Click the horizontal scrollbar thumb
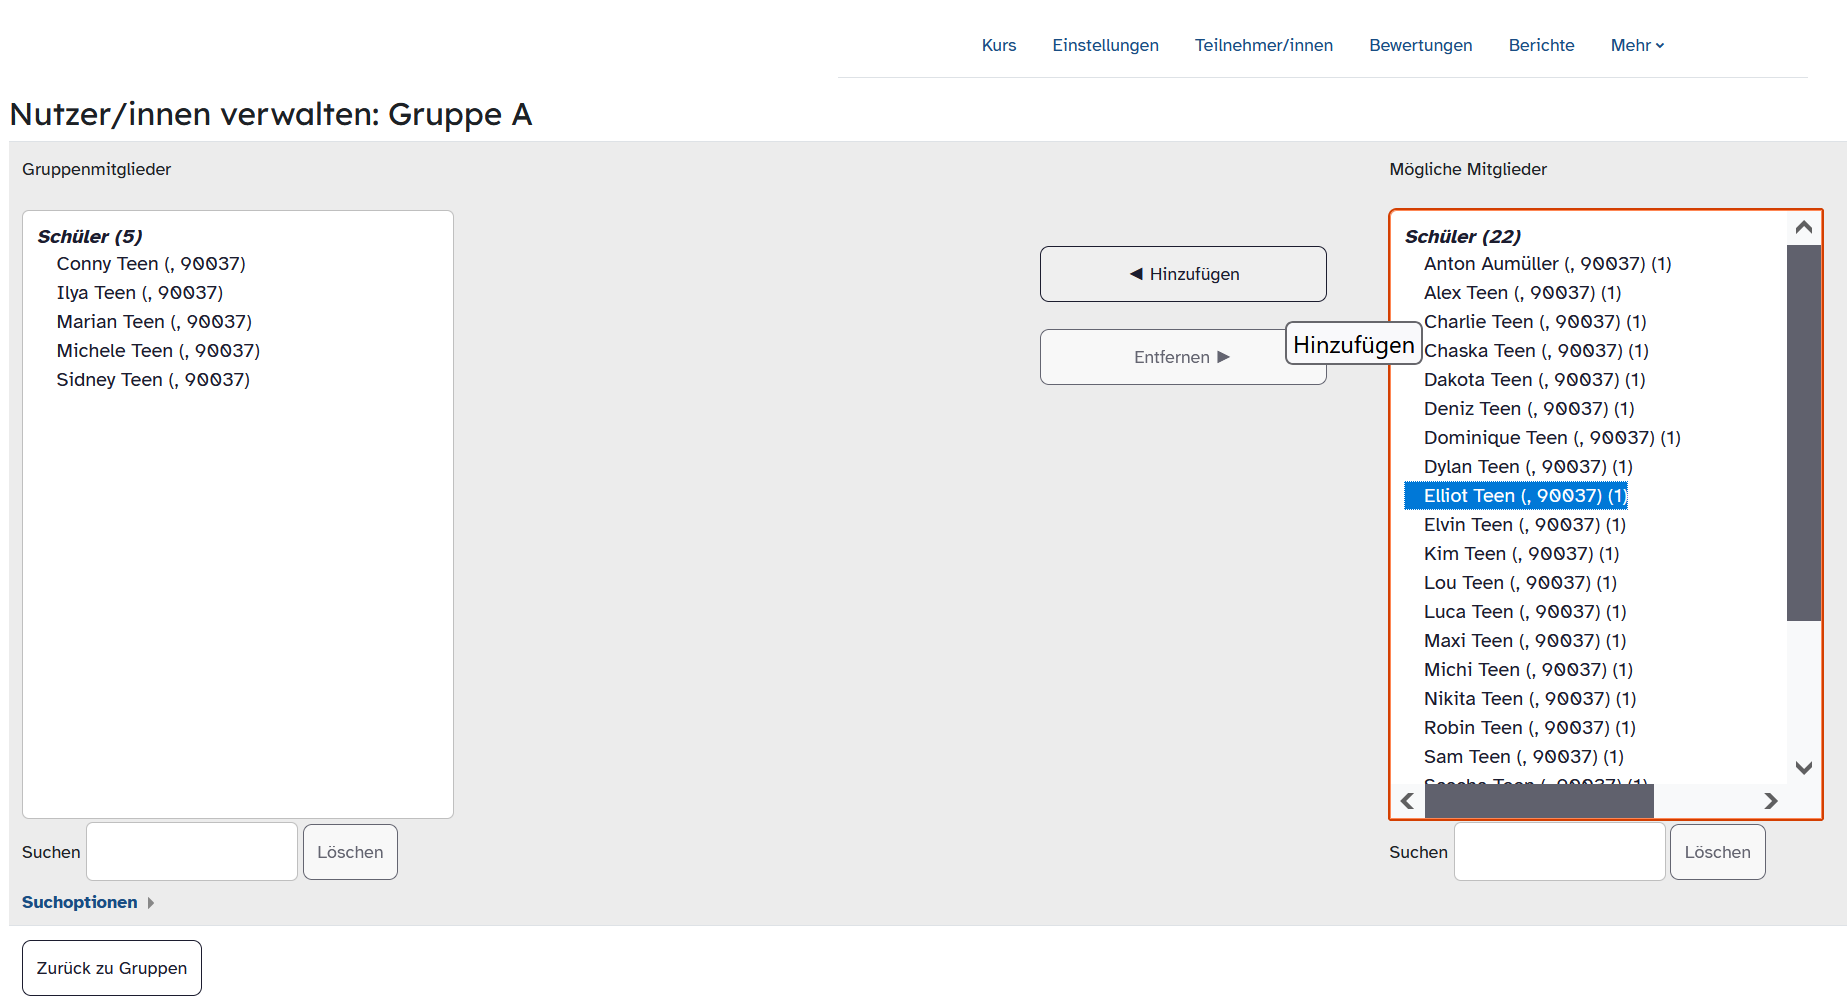This screenshot has height=1006, width=1847. [1538, 801]
